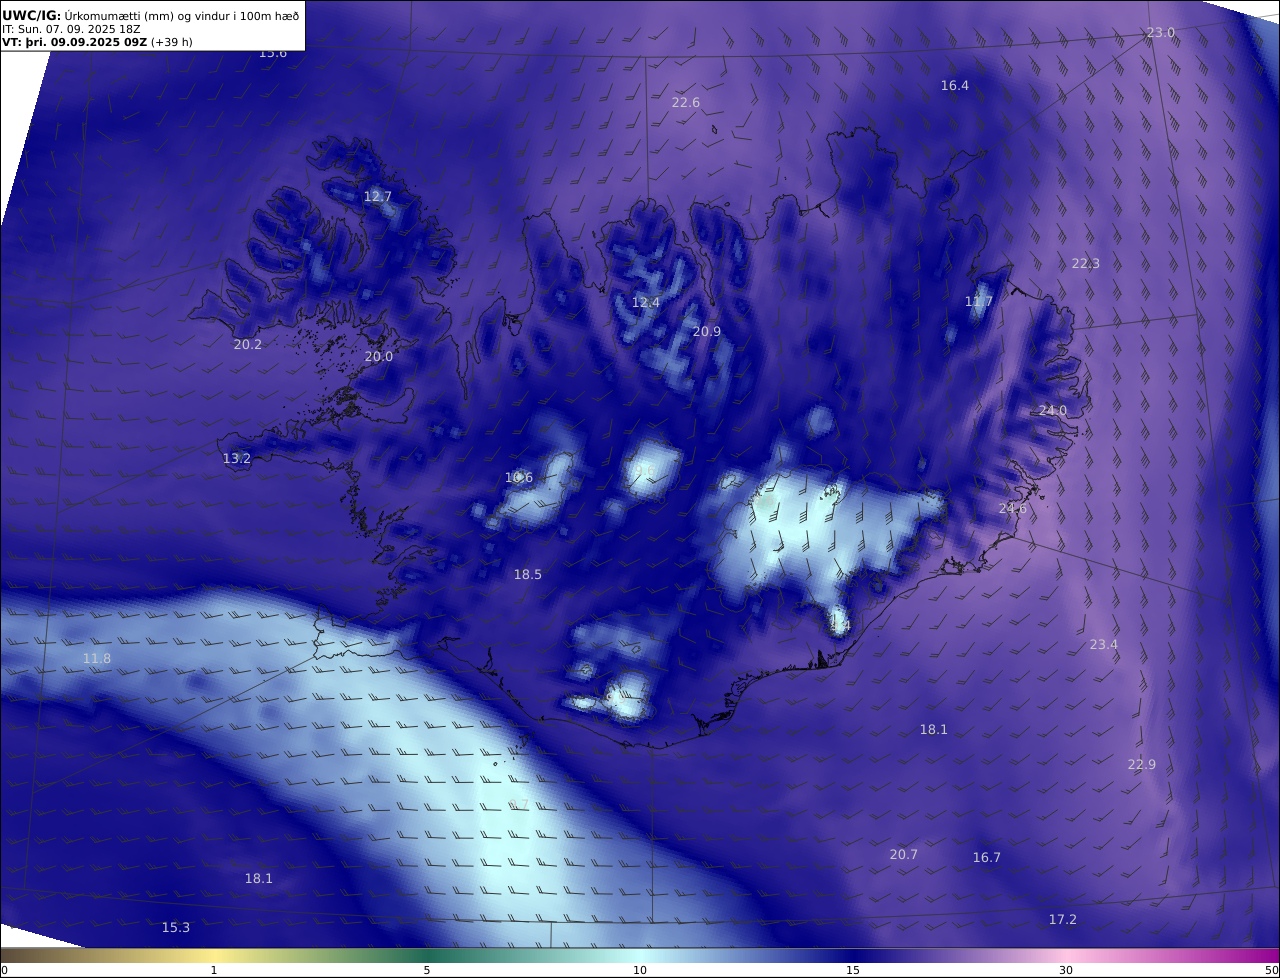Viewport: 1280px width, 978px height.
Task: Select the 16.7 map value
Action: [986, 858]
